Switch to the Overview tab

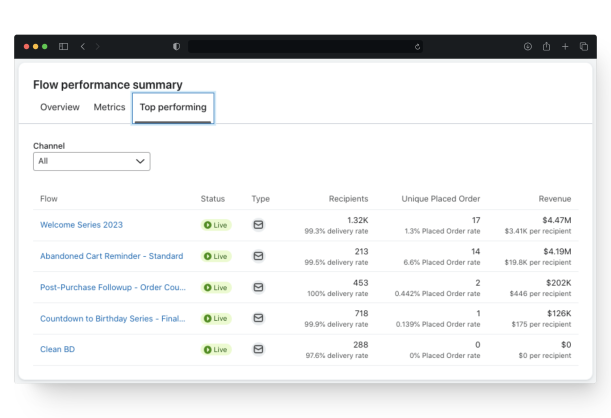tap(60, 107)
